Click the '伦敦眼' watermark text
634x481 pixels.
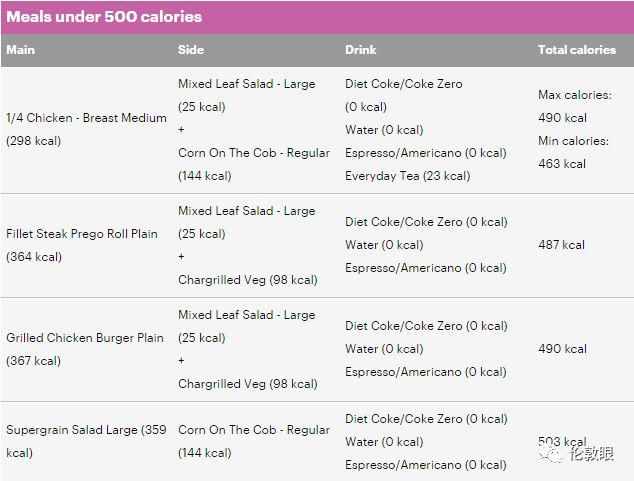click(x=590, y=455)
